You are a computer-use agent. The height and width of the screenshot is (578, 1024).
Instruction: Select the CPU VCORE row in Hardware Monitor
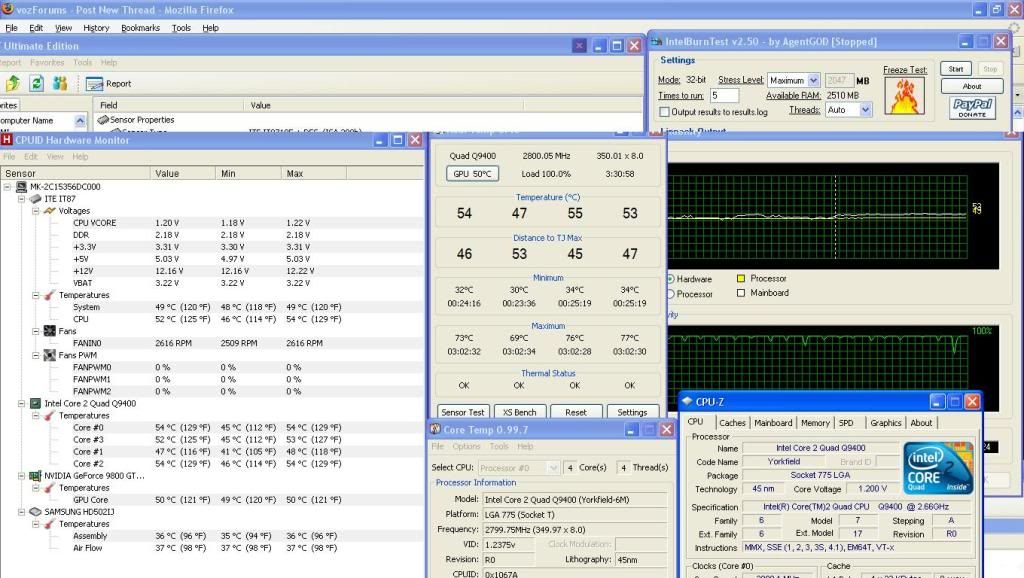point(212,223)
